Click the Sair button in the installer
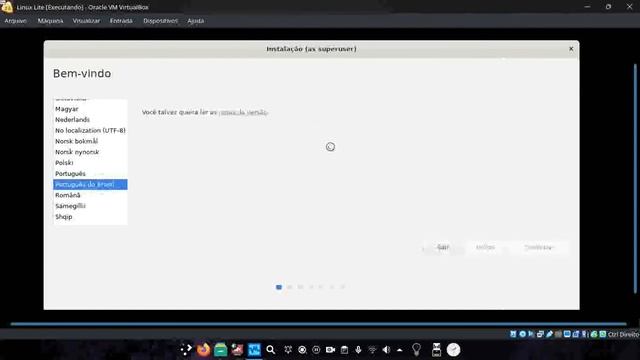 [x=443, y=247]
